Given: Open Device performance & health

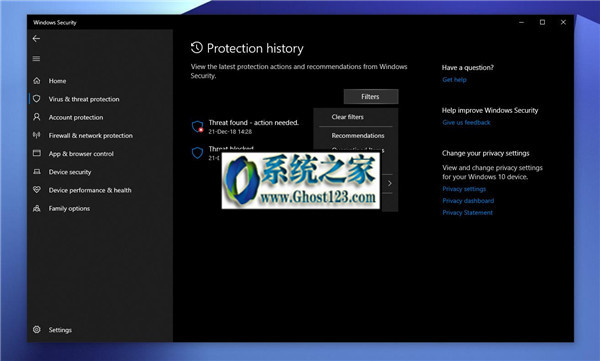Looking at the screenshot, I should (x=90, y=190).
